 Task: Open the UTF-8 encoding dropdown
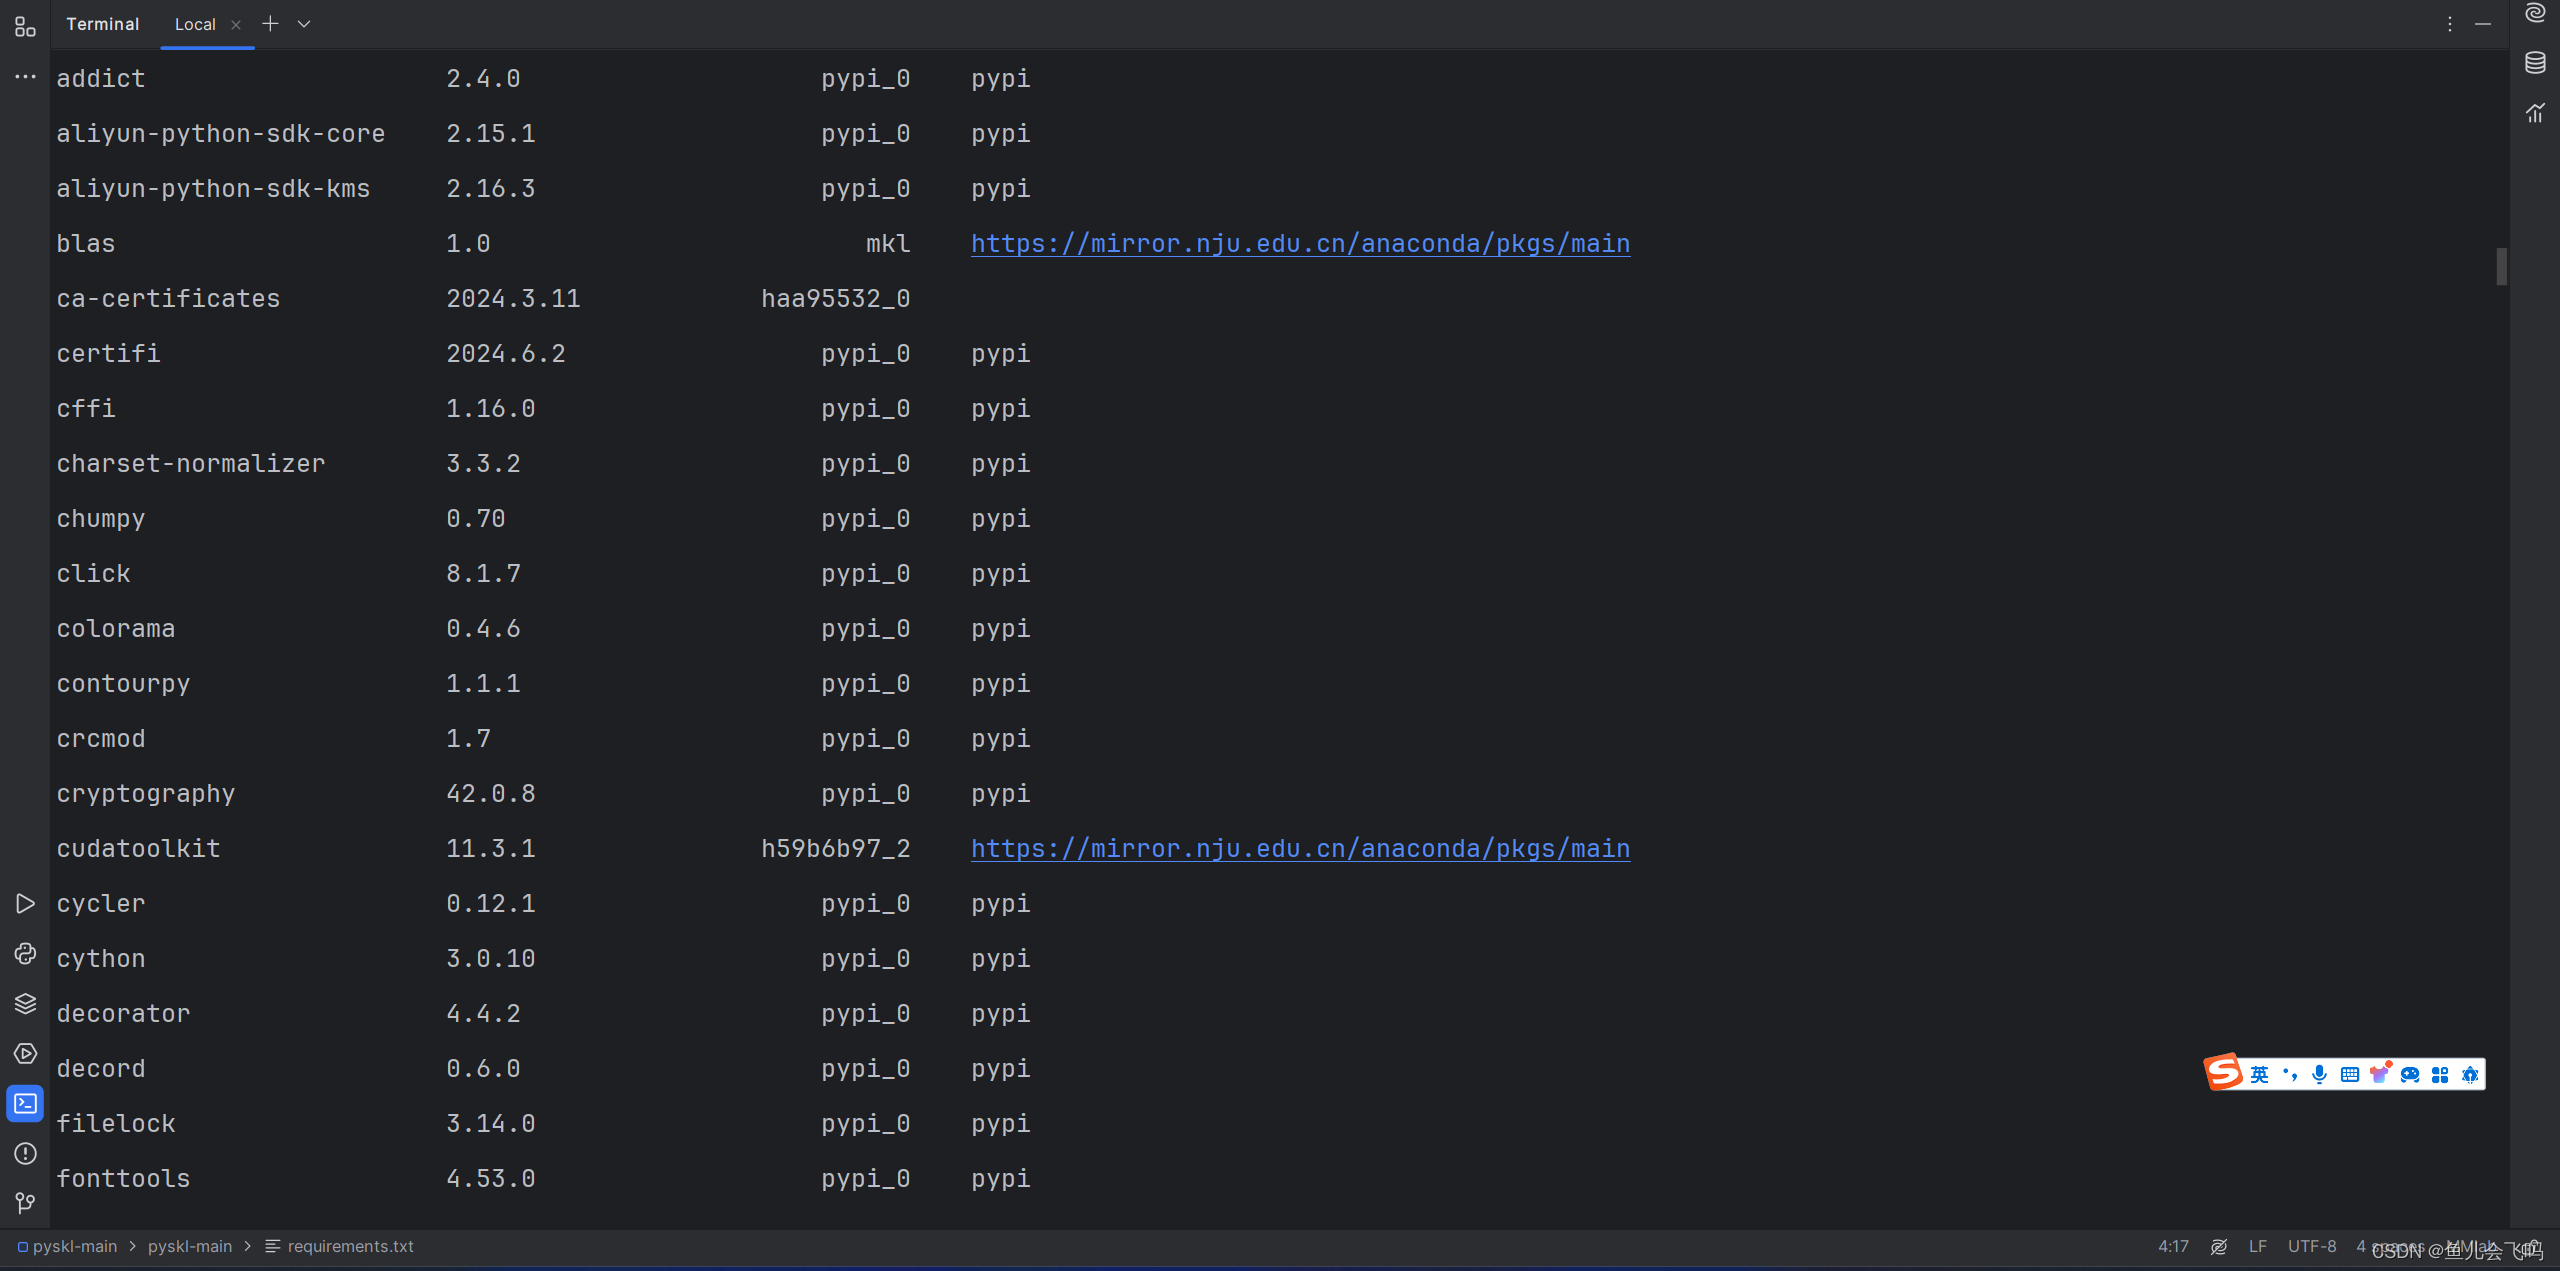click(x=2311, y=1246)
